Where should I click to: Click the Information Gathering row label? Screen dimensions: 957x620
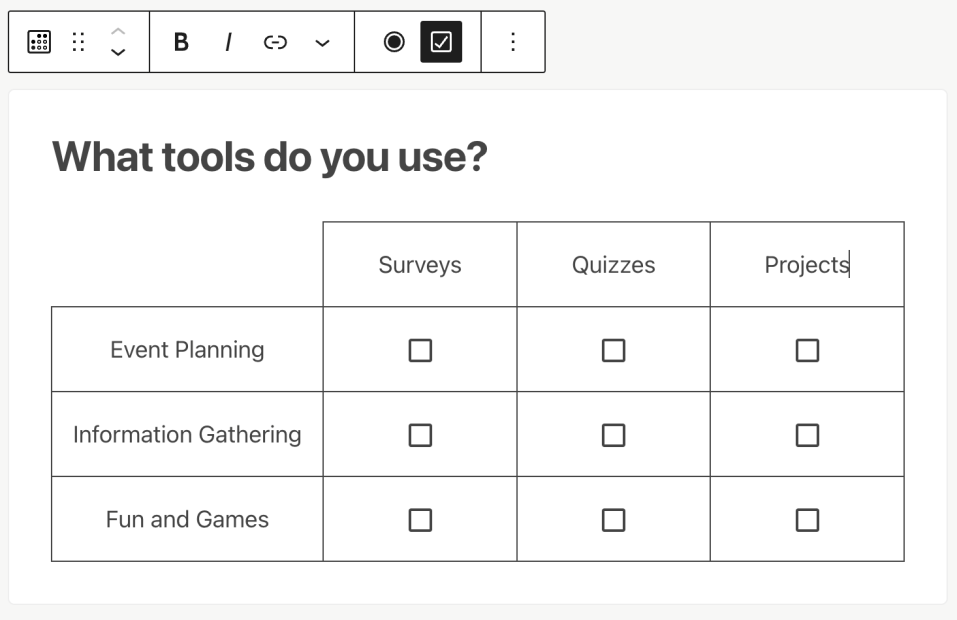[187, 435]
